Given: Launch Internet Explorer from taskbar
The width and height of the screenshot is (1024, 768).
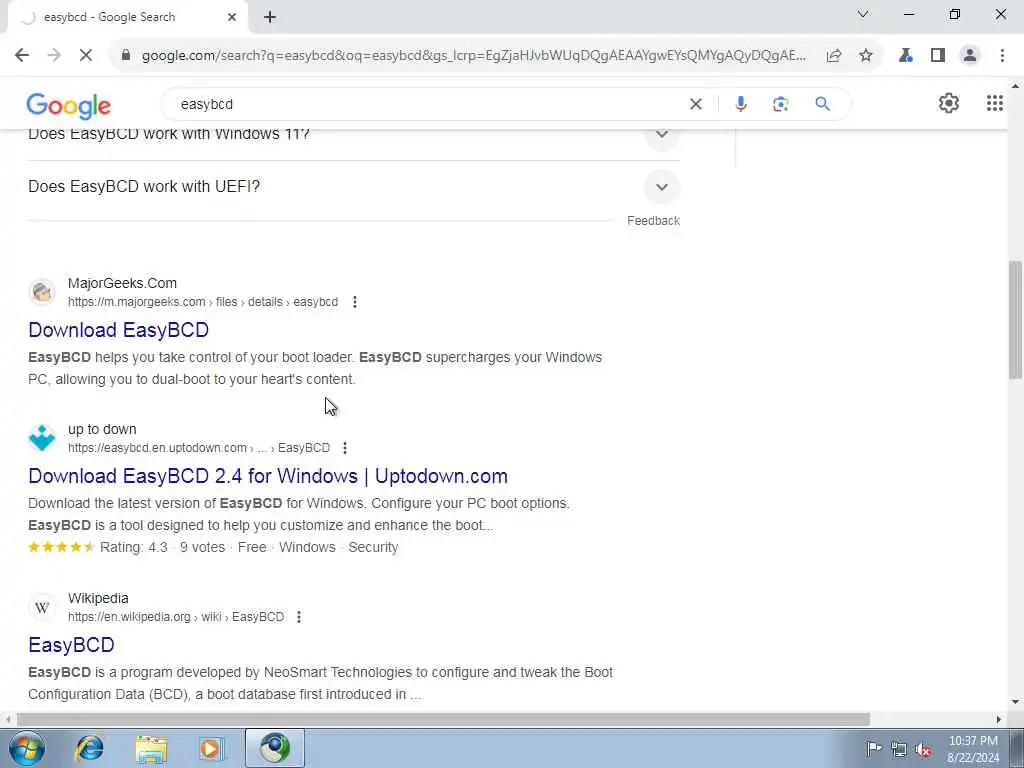Looking at the screenshot, I should 89,748.
